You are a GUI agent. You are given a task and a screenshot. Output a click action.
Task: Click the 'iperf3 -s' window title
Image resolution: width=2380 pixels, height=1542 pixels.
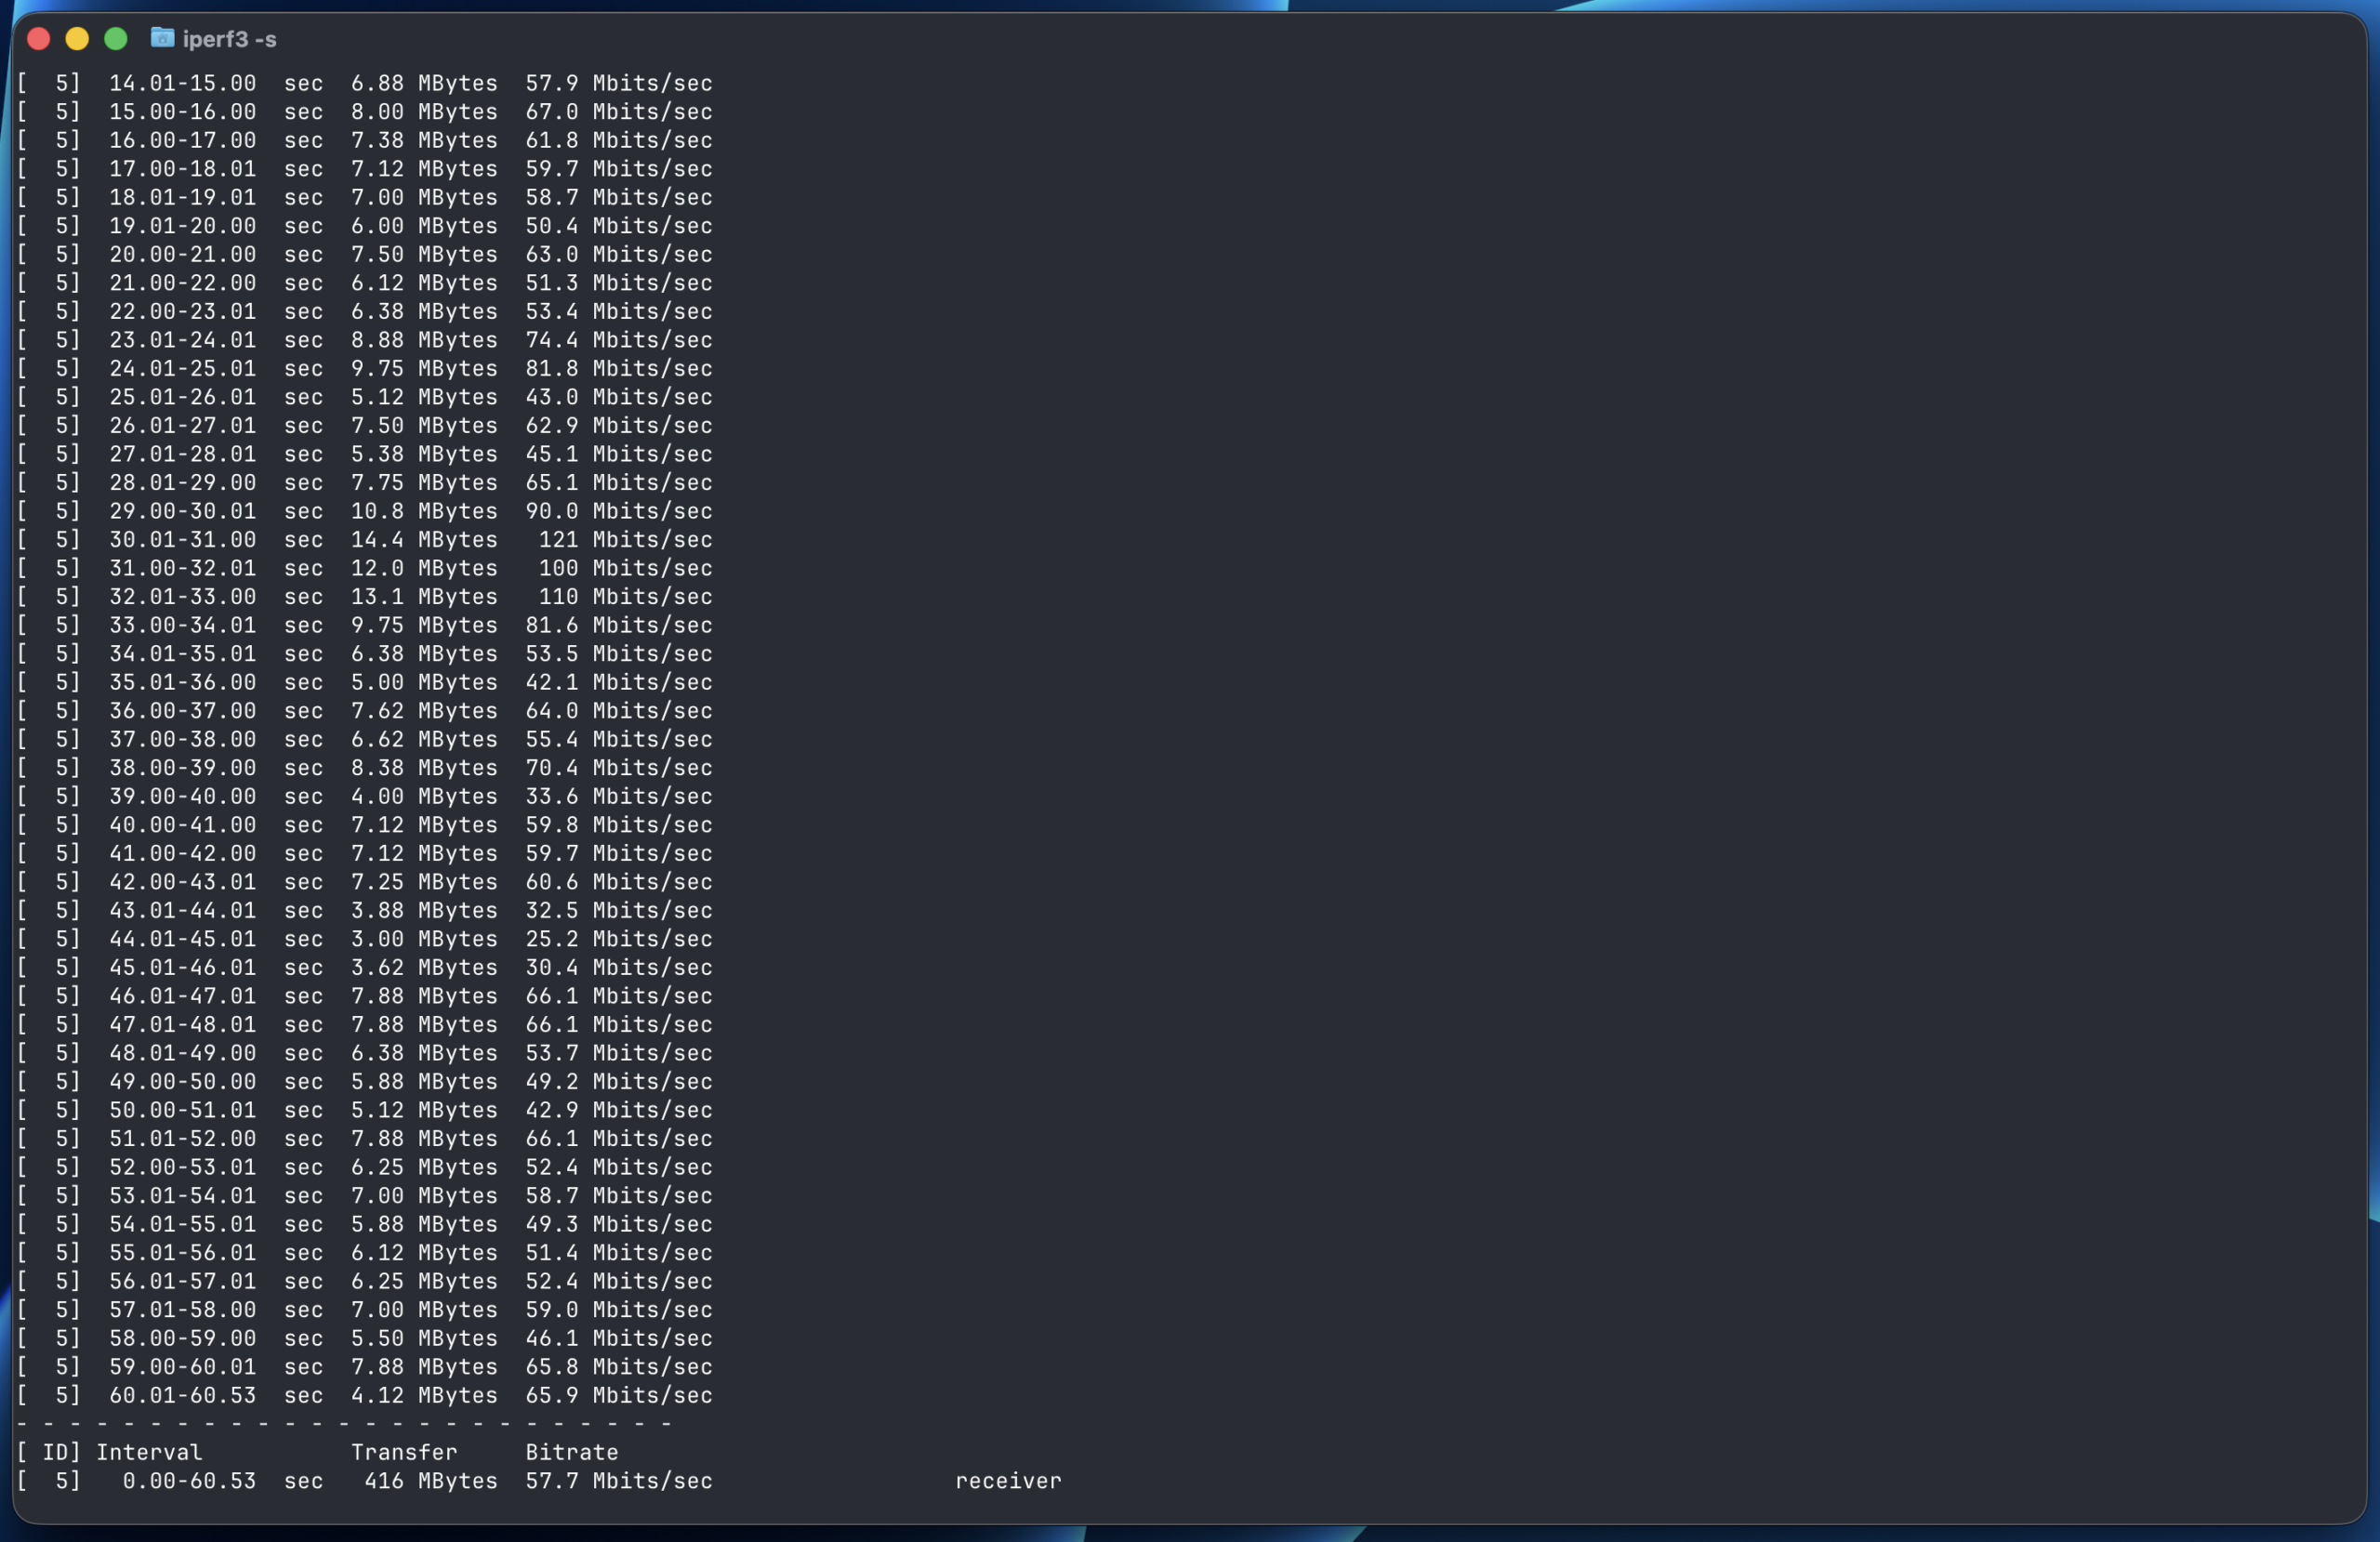229,39
